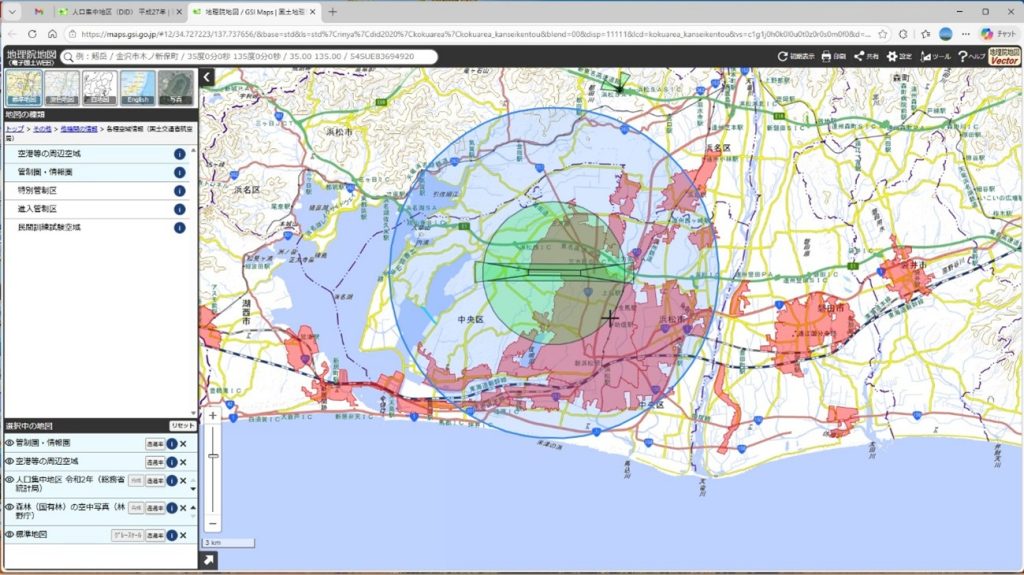
Task: Open the print (印刷) tool
Action: click(833, 57)
